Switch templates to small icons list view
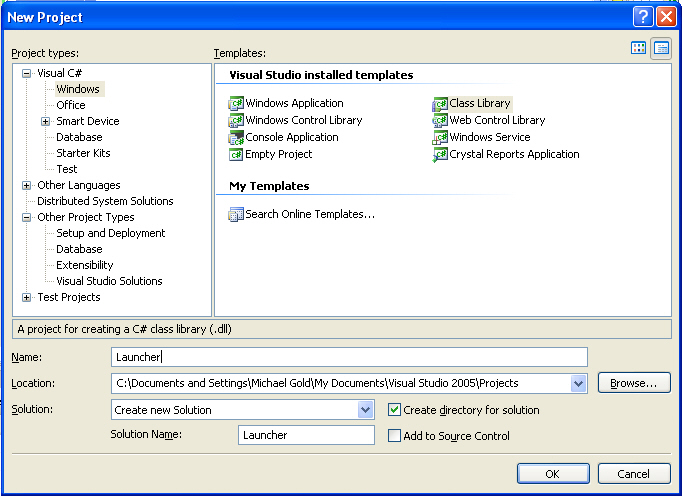This screenshot has width=682, height=496. 661,48
